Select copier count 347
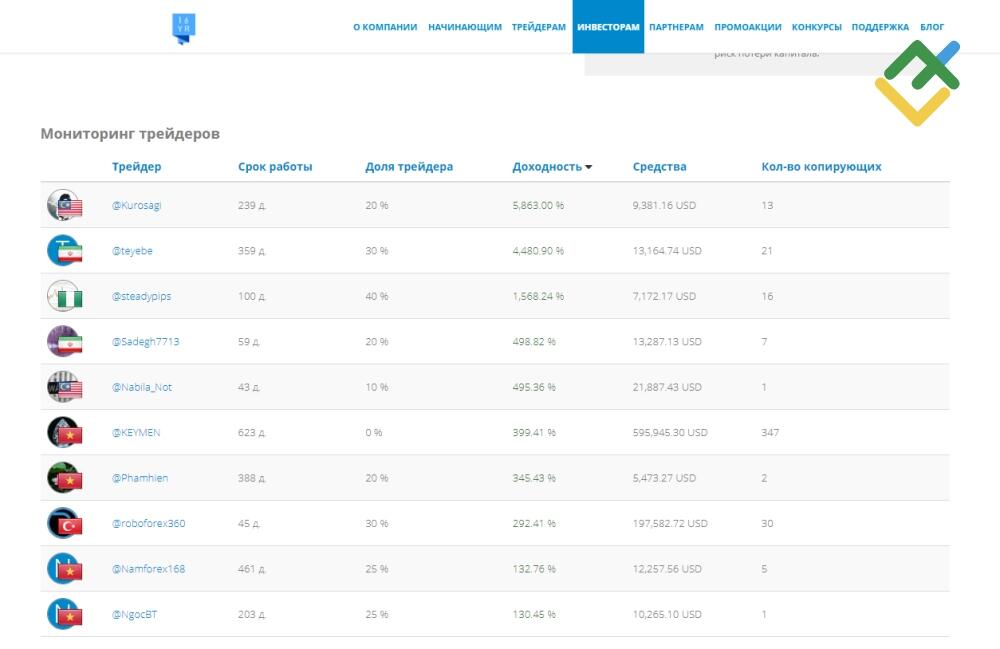The image size is (1000, 649). coord(770,432)
